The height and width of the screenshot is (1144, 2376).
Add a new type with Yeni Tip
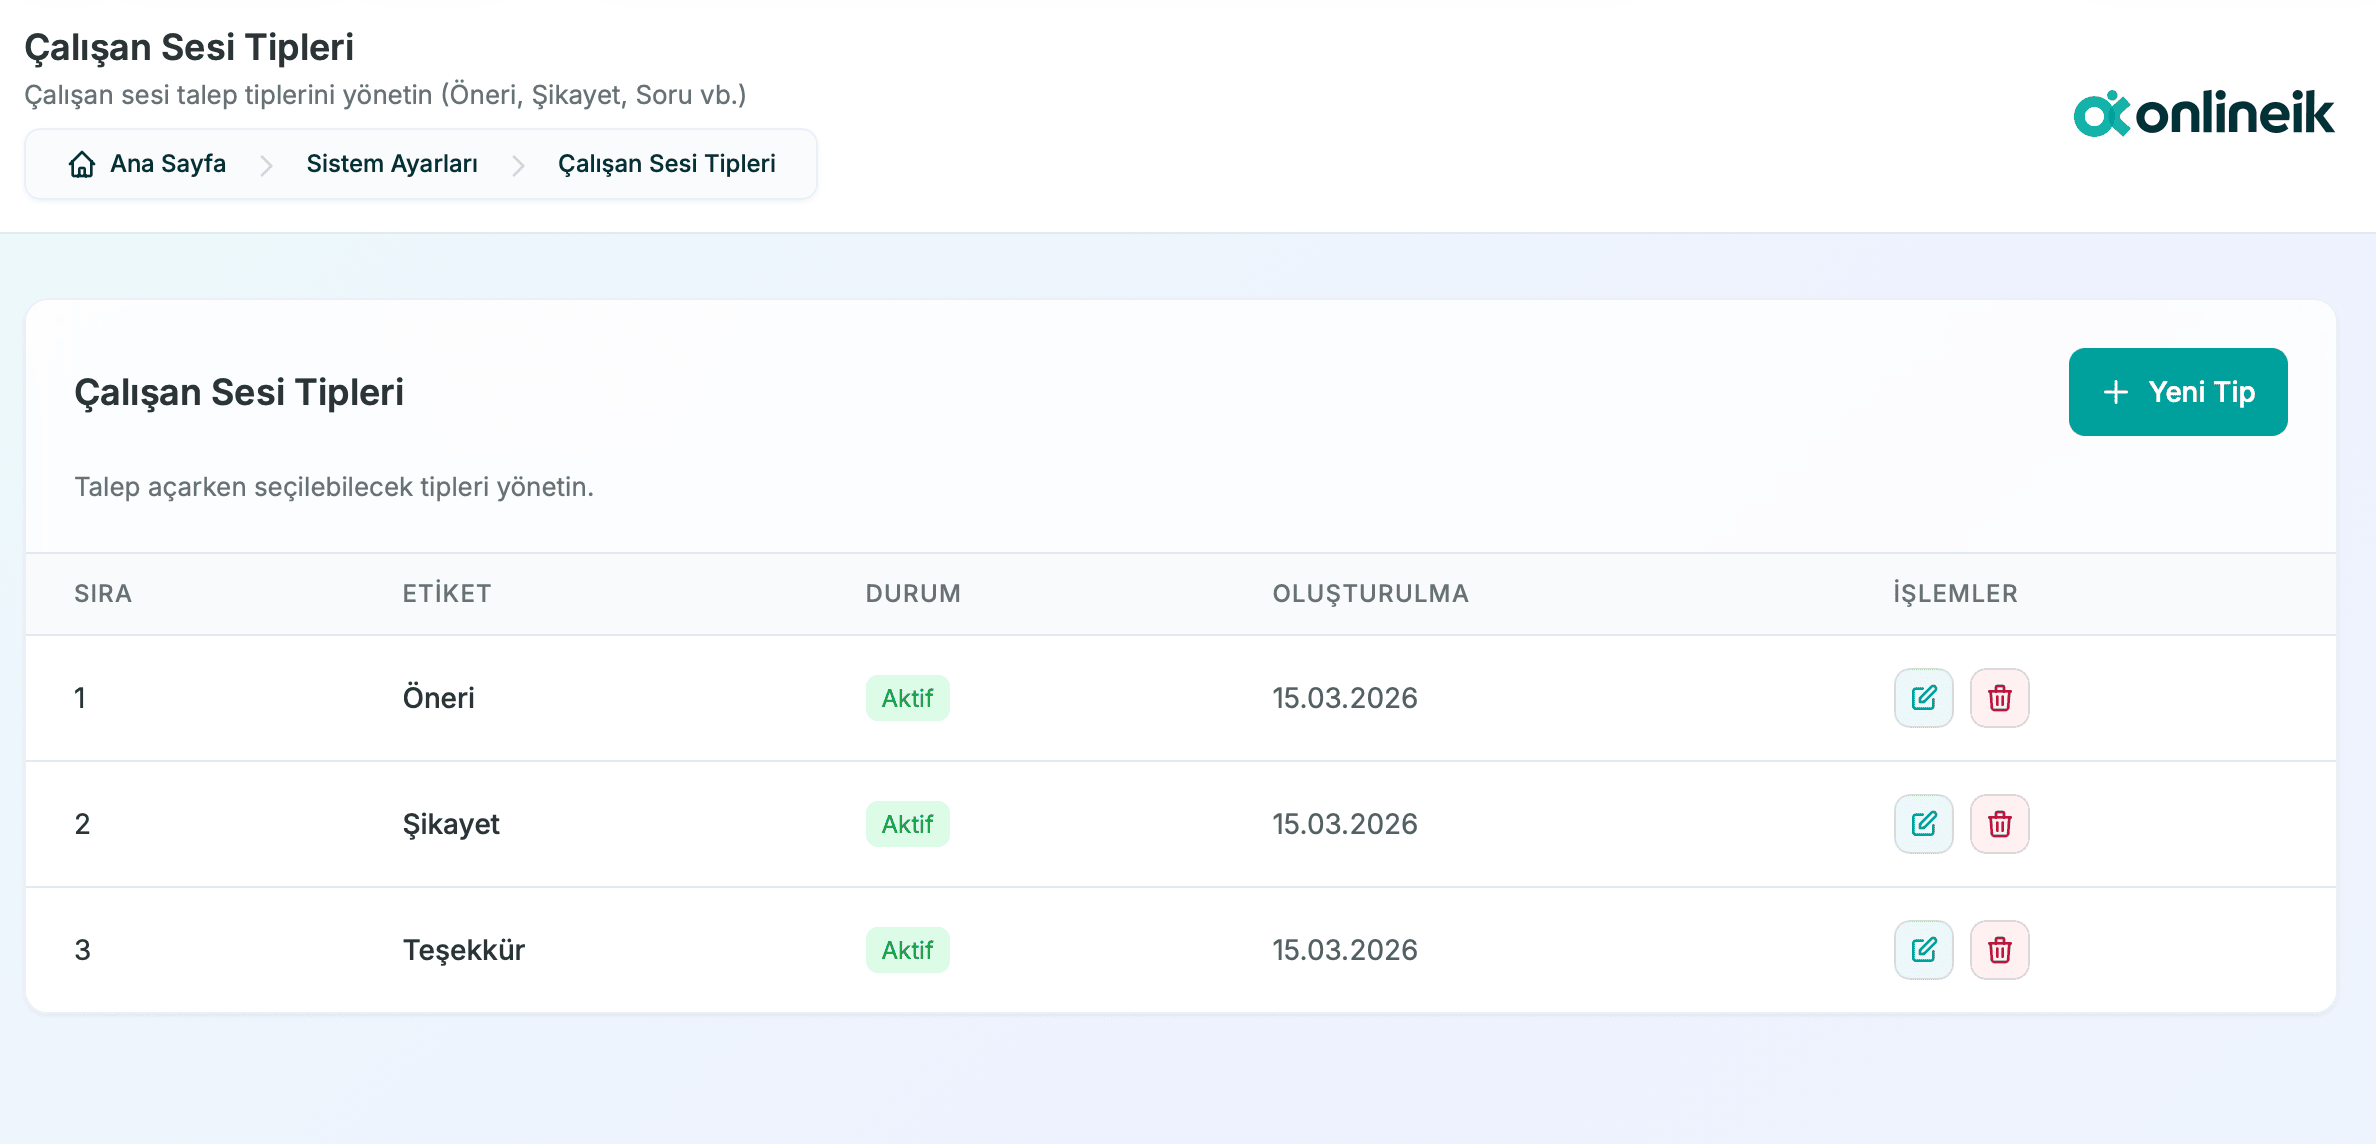pos(2177,392)
